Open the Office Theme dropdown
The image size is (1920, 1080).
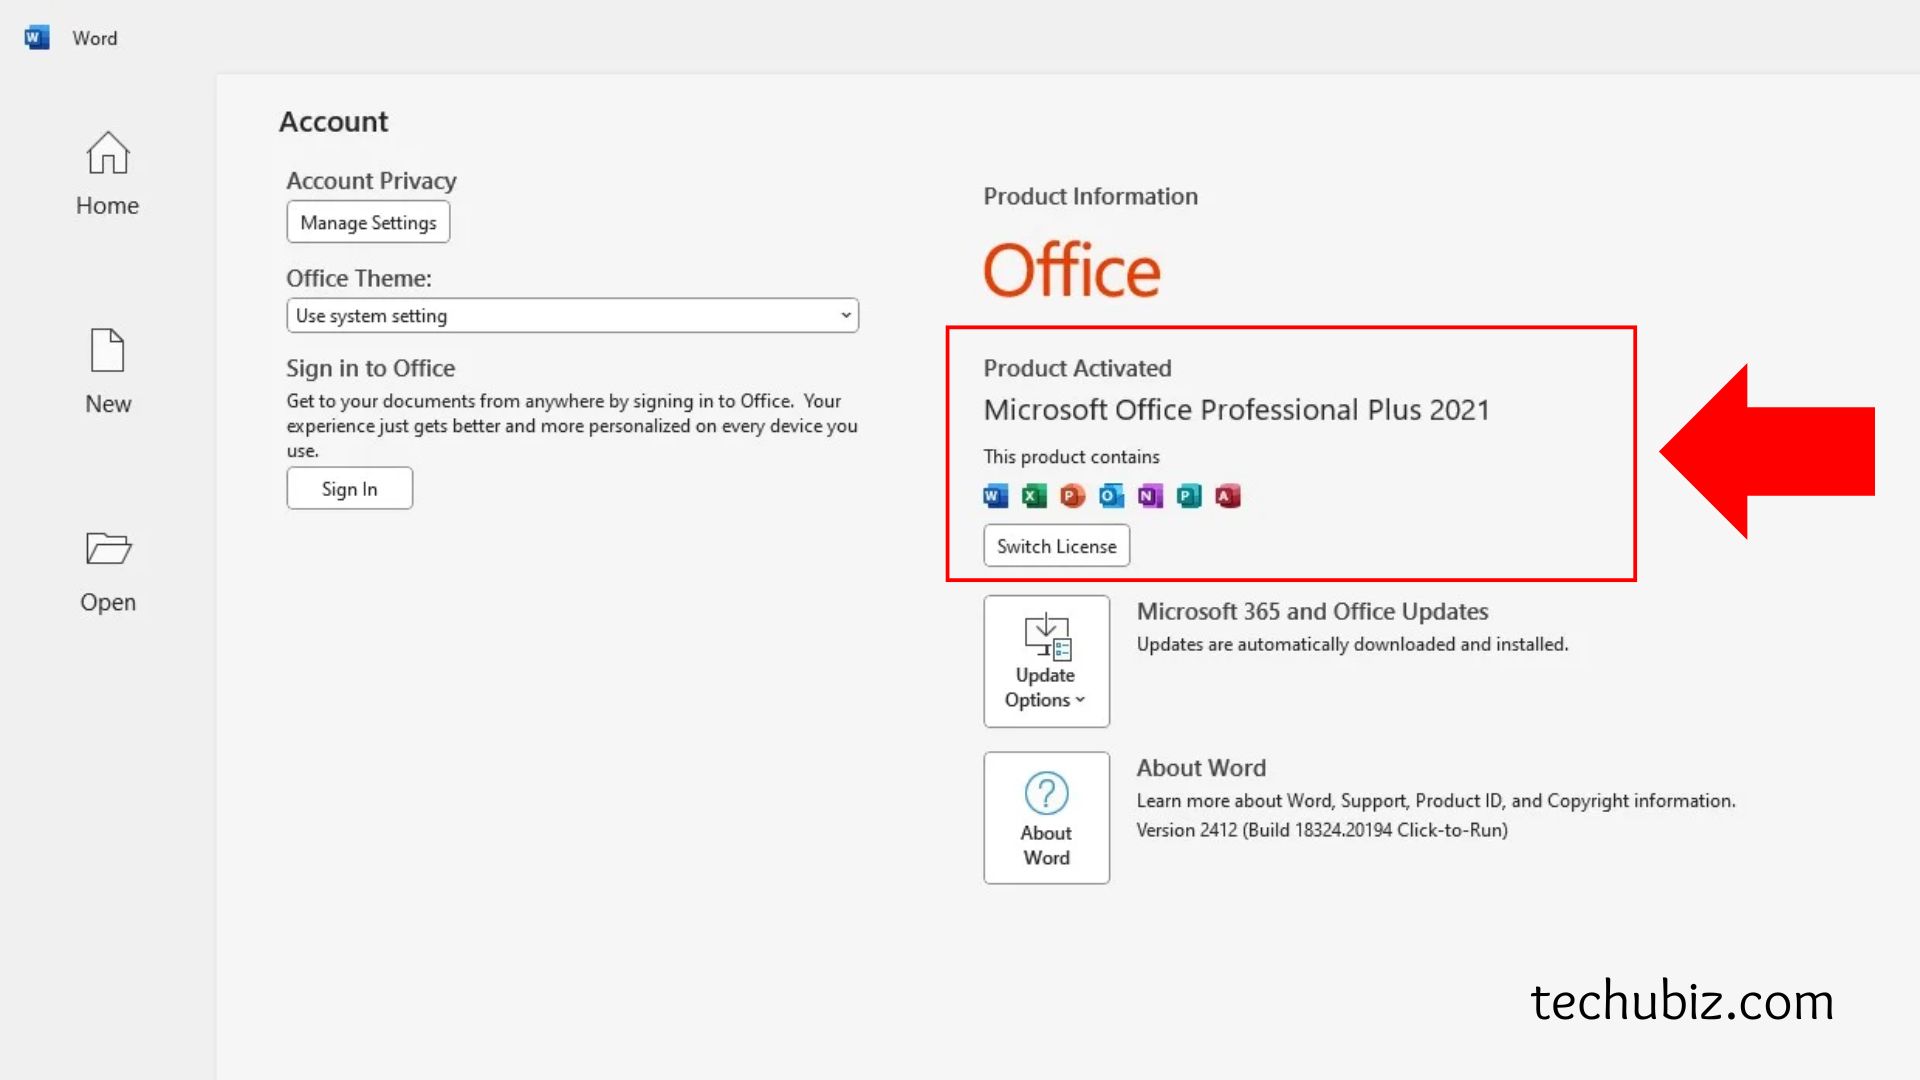(571, 316)
